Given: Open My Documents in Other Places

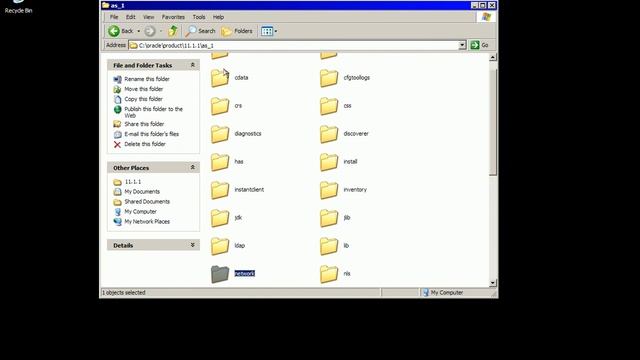Looking at the screenshot, I should click(x=142, y=191).
